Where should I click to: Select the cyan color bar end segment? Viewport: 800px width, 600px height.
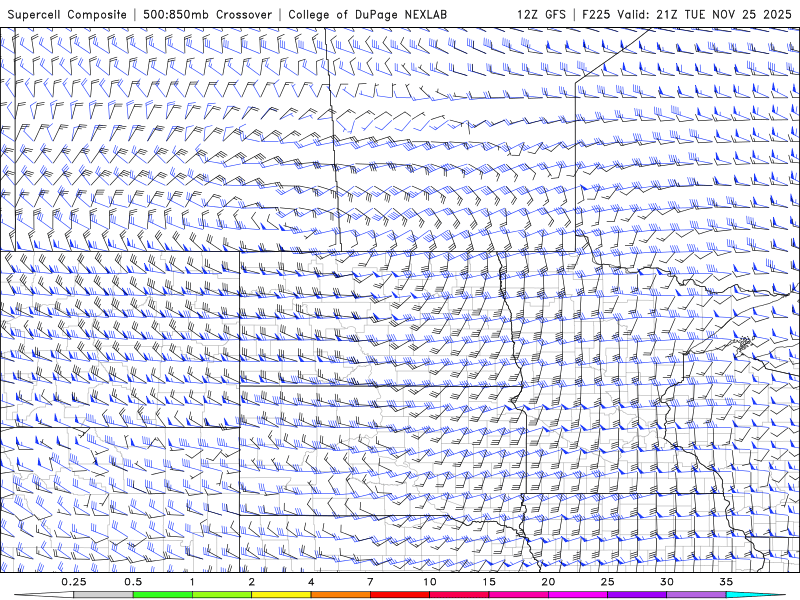[x=755, y=595]
